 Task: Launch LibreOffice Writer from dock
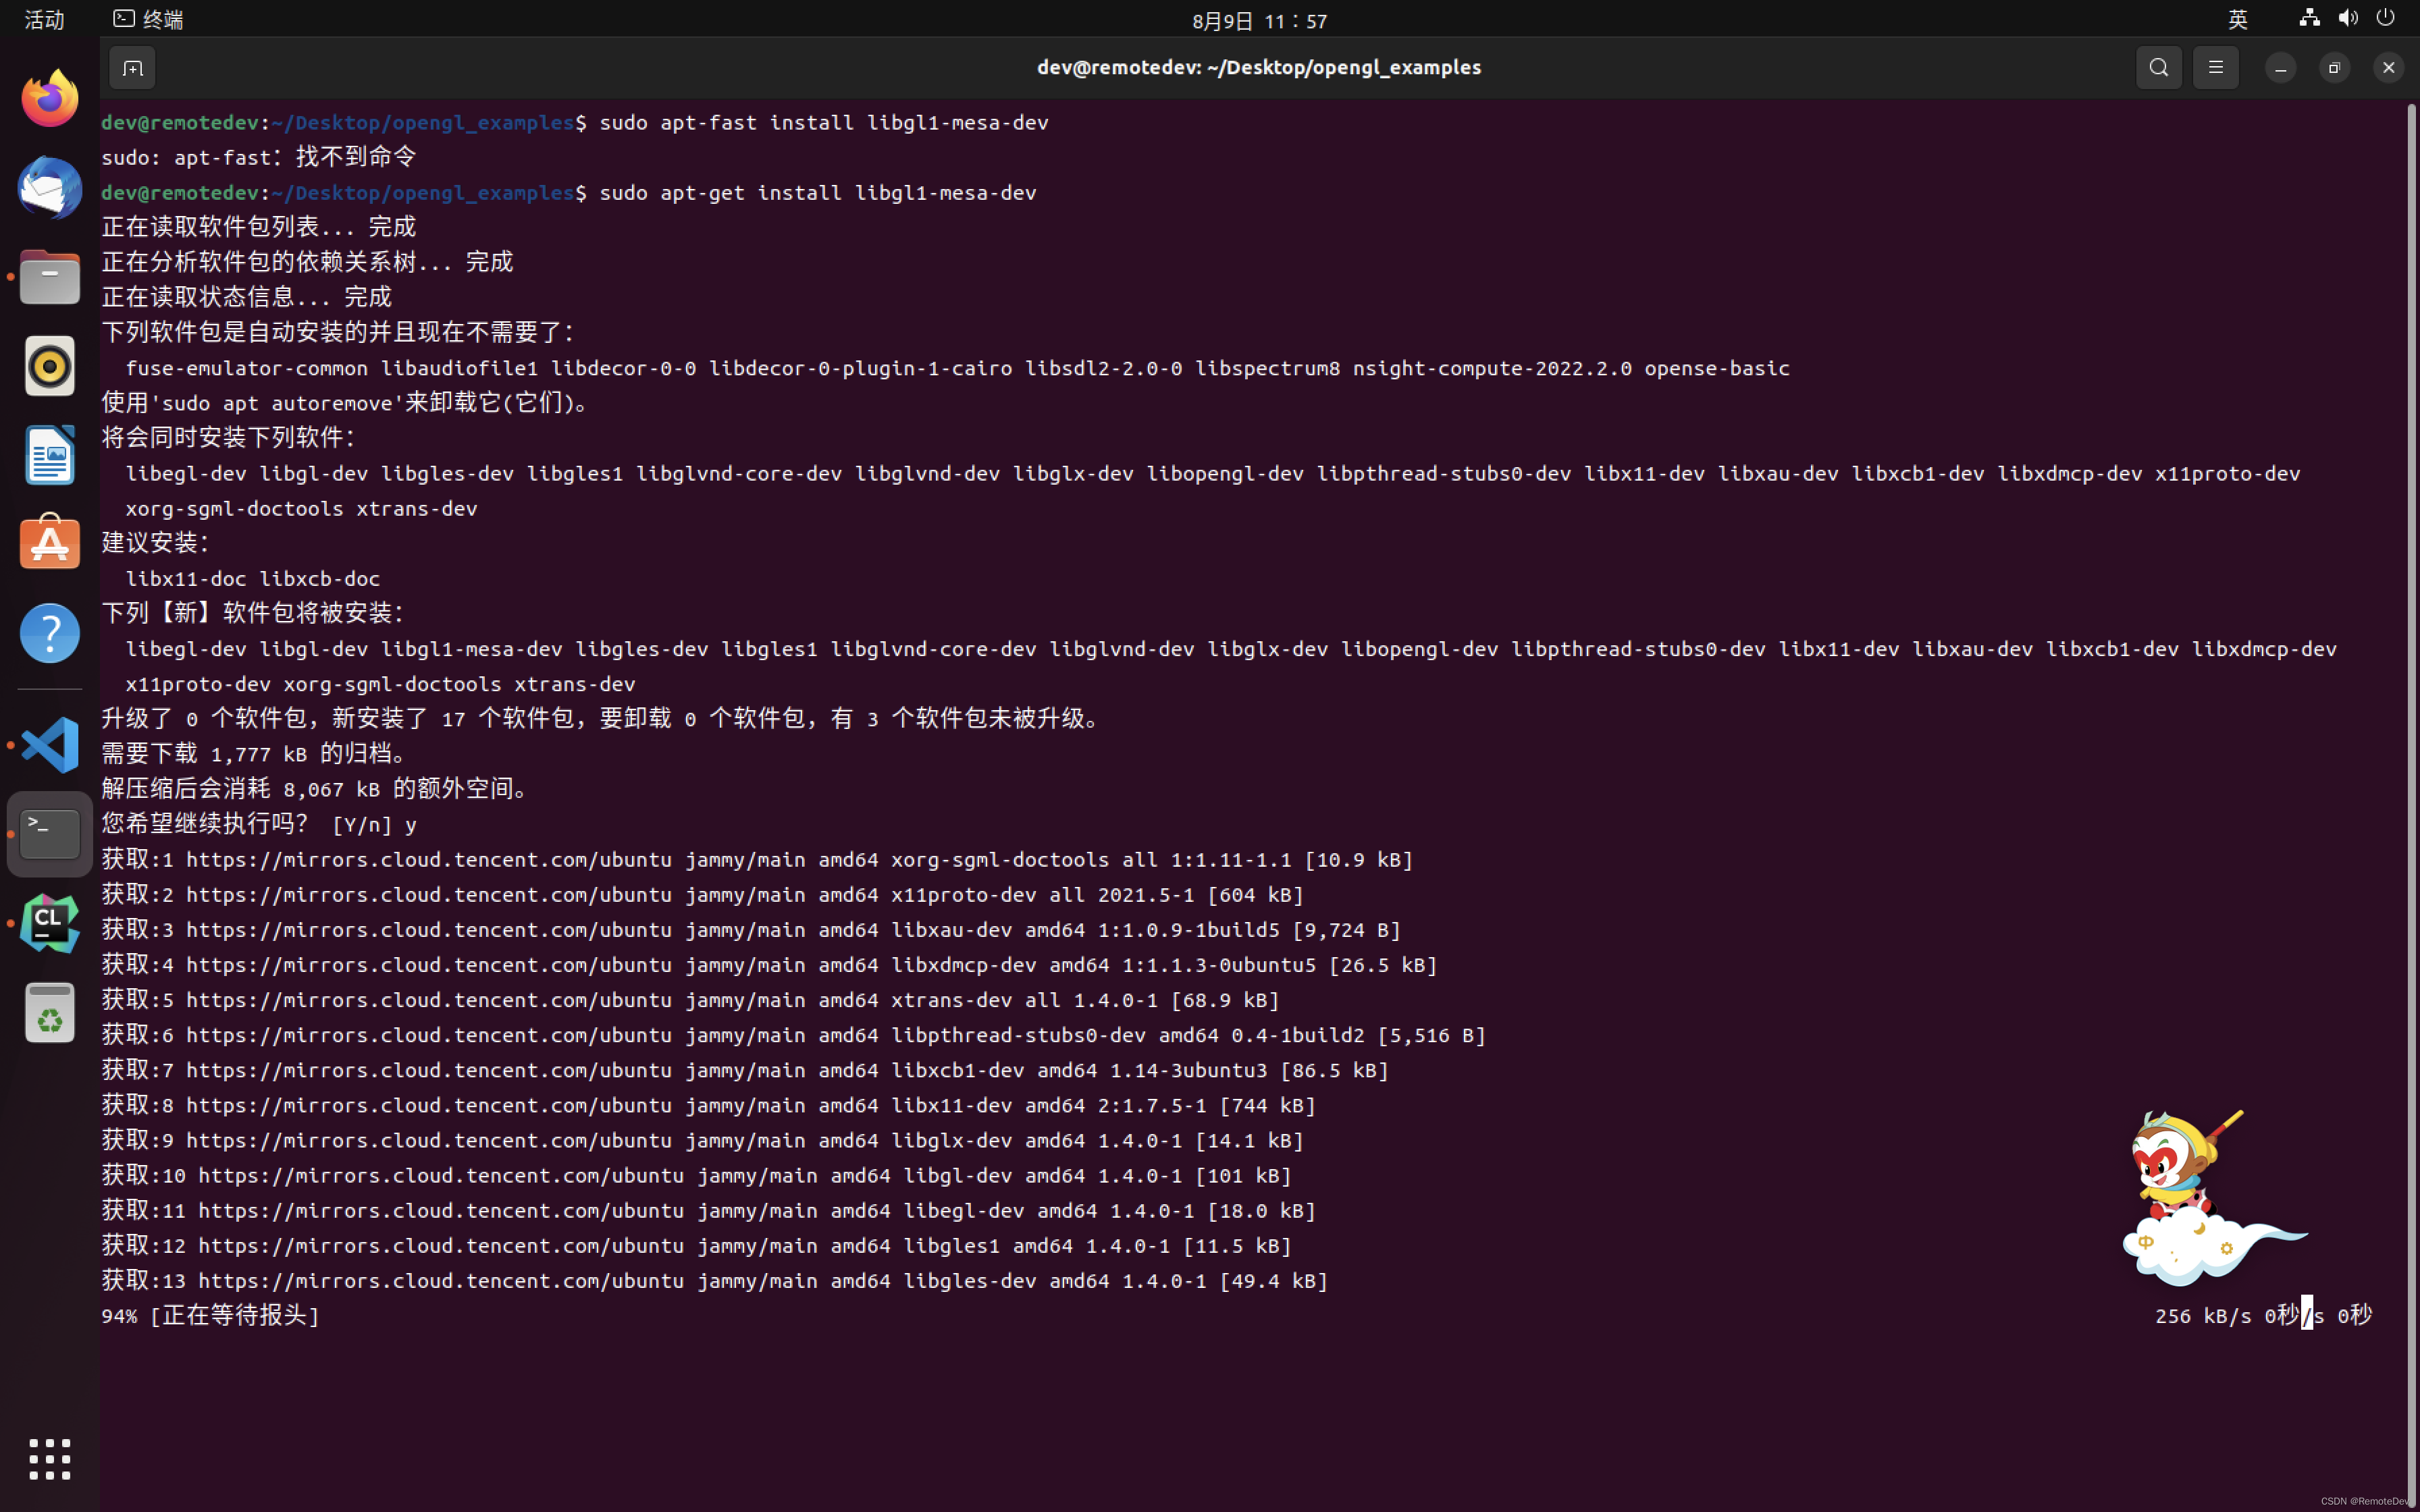coord(49,455)
